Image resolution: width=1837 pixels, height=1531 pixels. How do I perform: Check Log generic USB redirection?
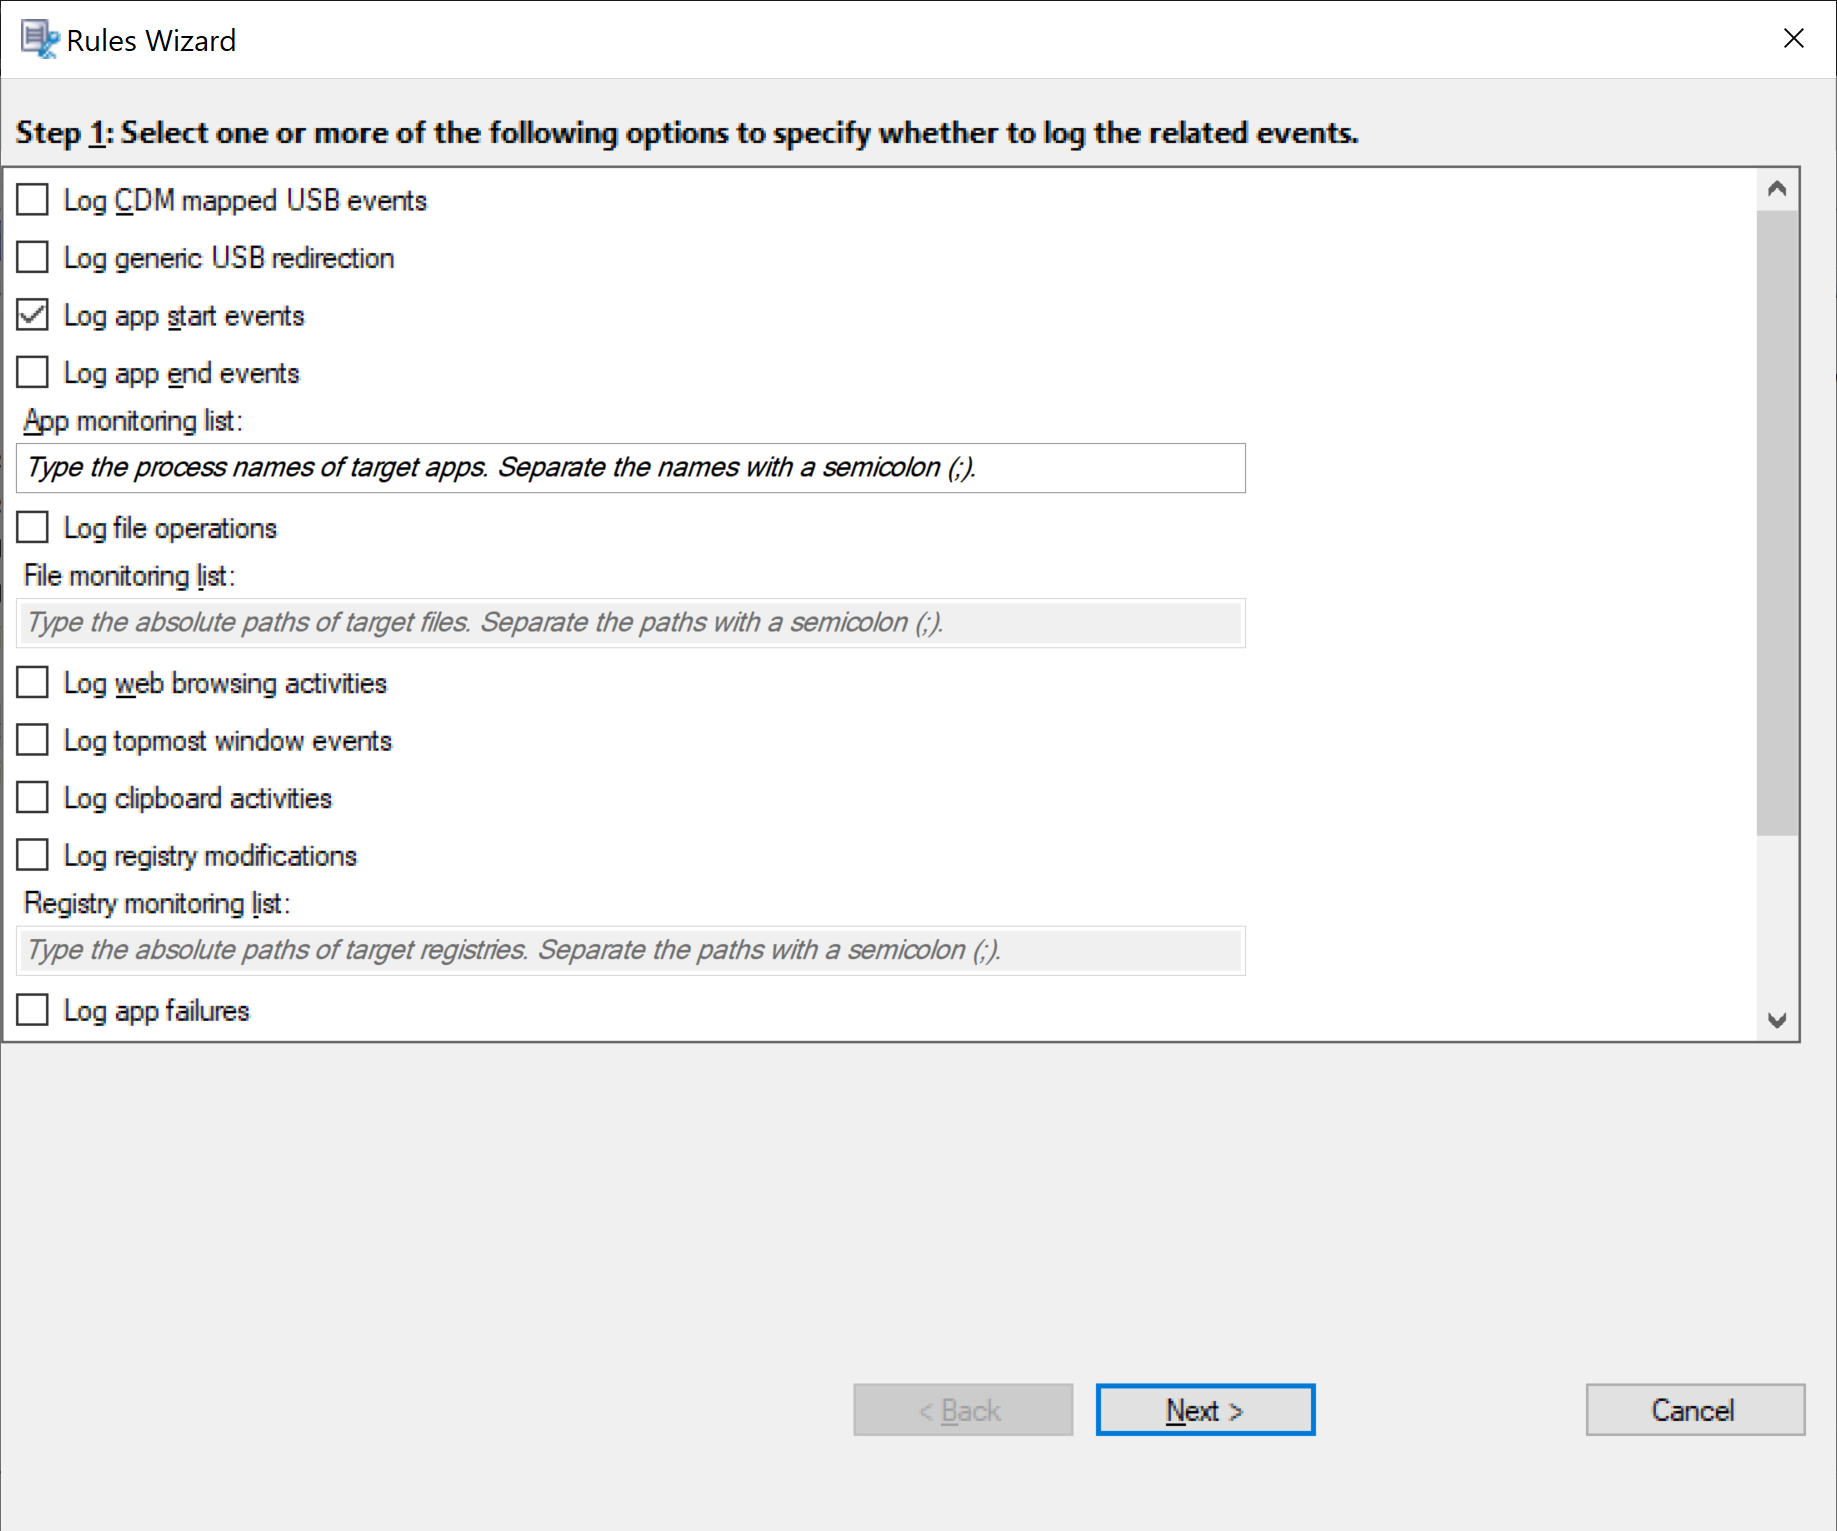[x=33, y=258]
